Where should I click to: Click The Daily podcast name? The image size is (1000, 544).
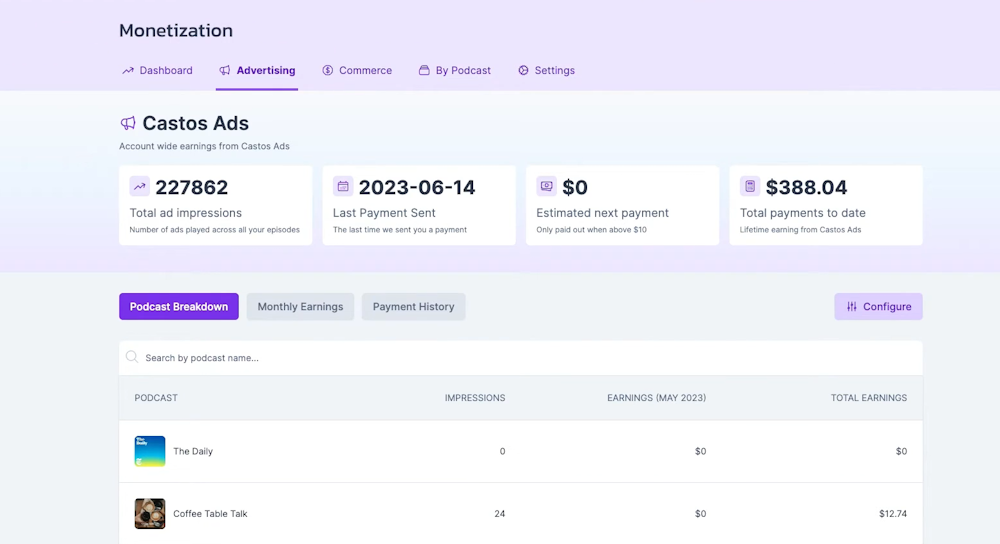(193, 451)
